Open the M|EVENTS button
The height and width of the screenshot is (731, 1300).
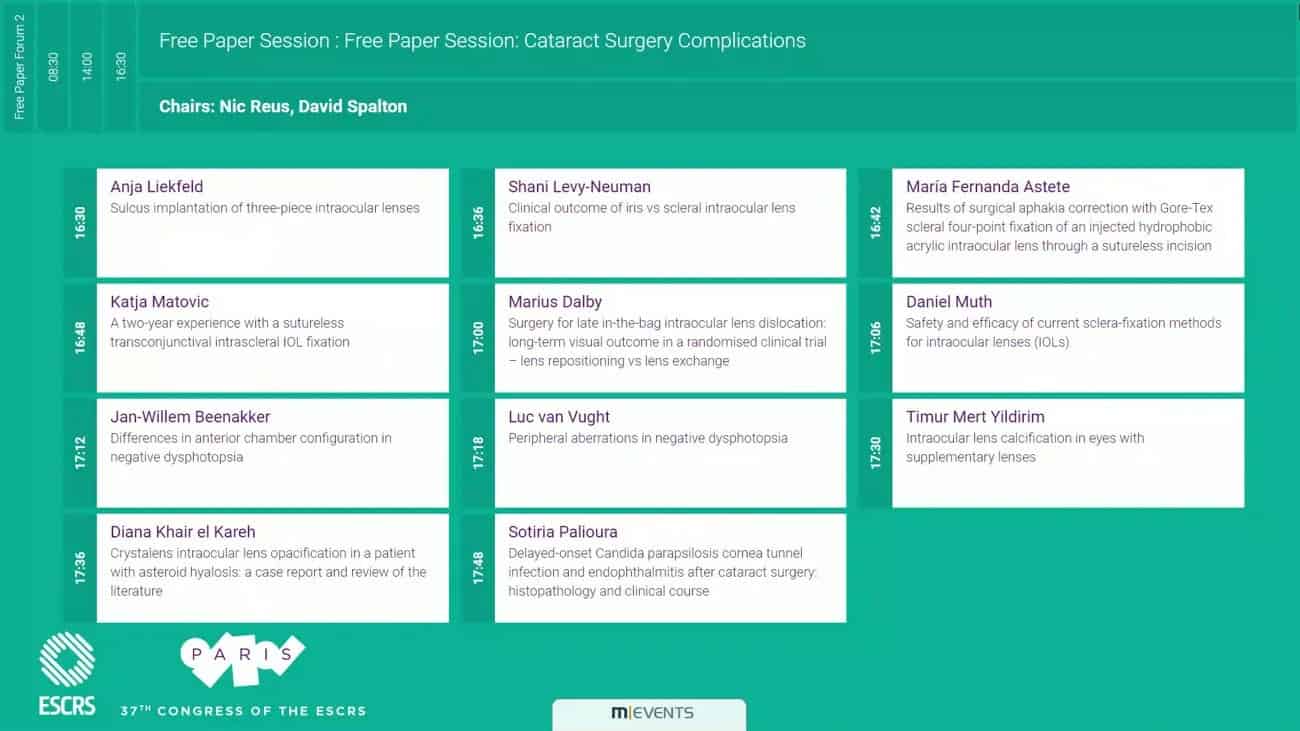tap(649, 714)
